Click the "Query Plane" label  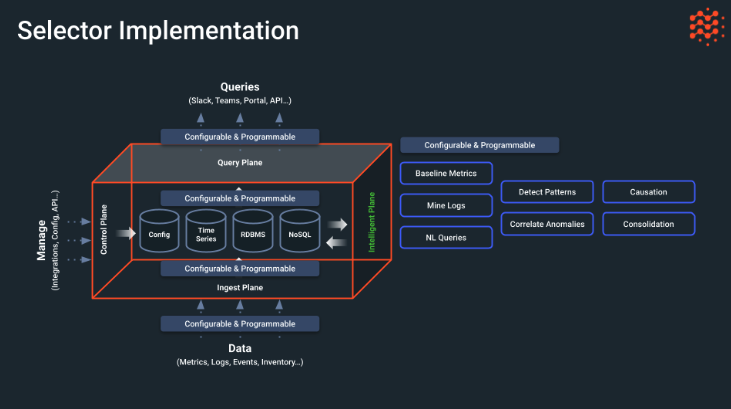pos(240,162)
